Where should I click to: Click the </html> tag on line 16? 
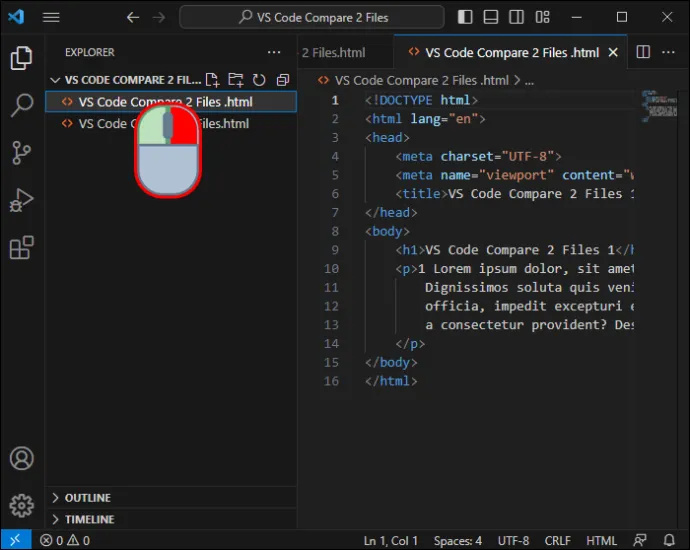(391, 381)
